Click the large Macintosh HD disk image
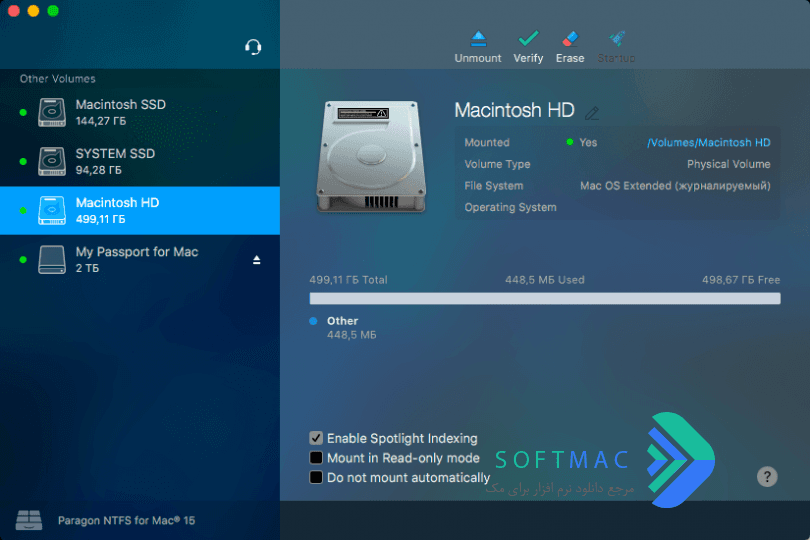The image size is (810, 540). [x=371, y=157]
